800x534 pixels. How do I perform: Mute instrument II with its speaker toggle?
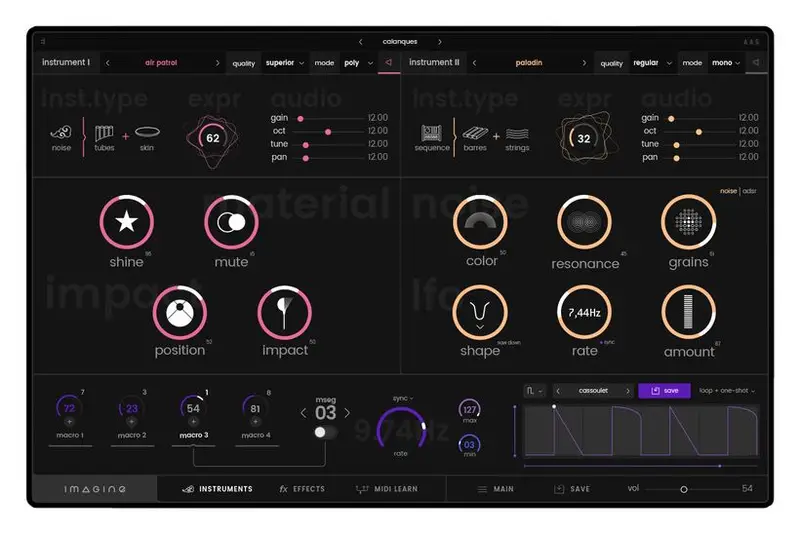coord(756,62)
